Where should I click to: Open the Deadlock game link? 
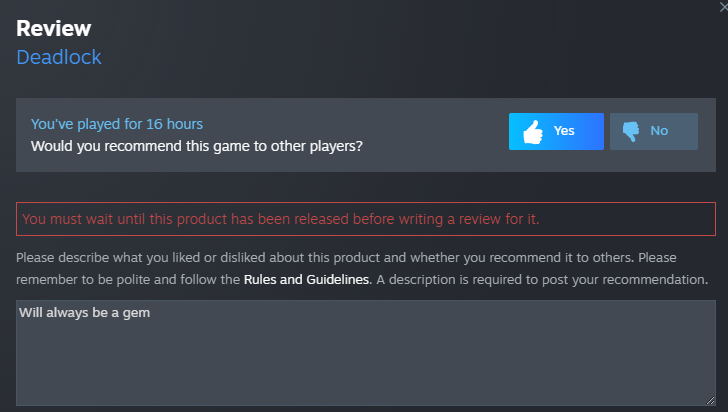pyautogui.click(x=59, y=57)
